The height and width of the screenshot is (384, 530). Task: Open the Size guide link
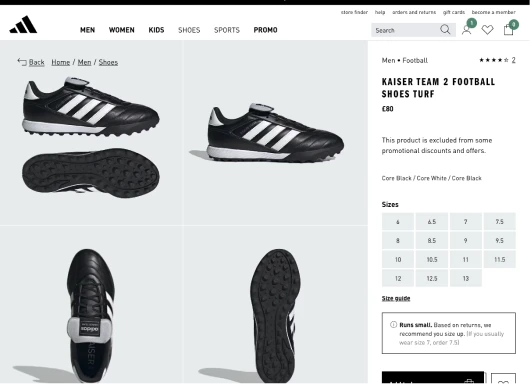pos(396,298)
